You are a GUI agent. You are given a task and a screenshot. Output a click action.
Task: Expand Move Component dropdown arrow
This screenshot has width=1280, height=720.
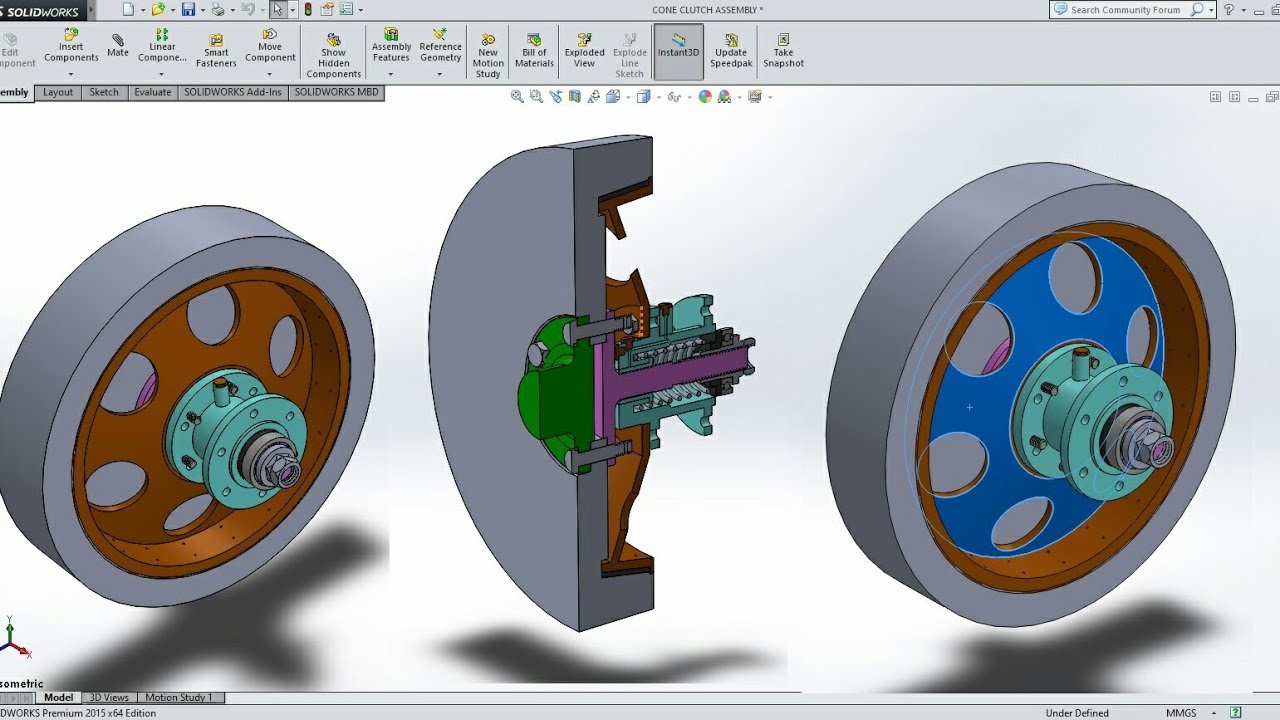[269, 73]
